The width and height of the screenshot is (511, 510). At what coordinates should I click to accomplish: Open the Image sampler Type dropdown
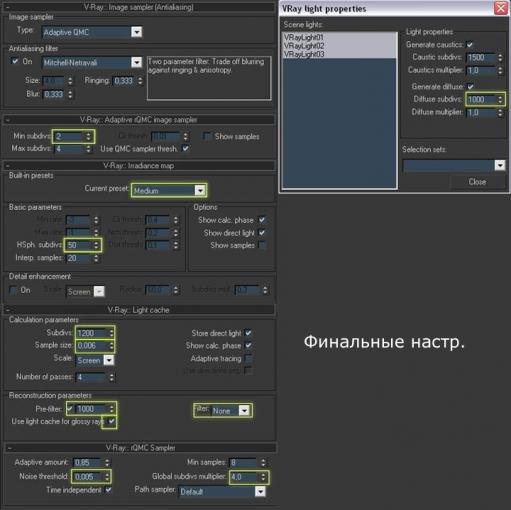[136, 32]
